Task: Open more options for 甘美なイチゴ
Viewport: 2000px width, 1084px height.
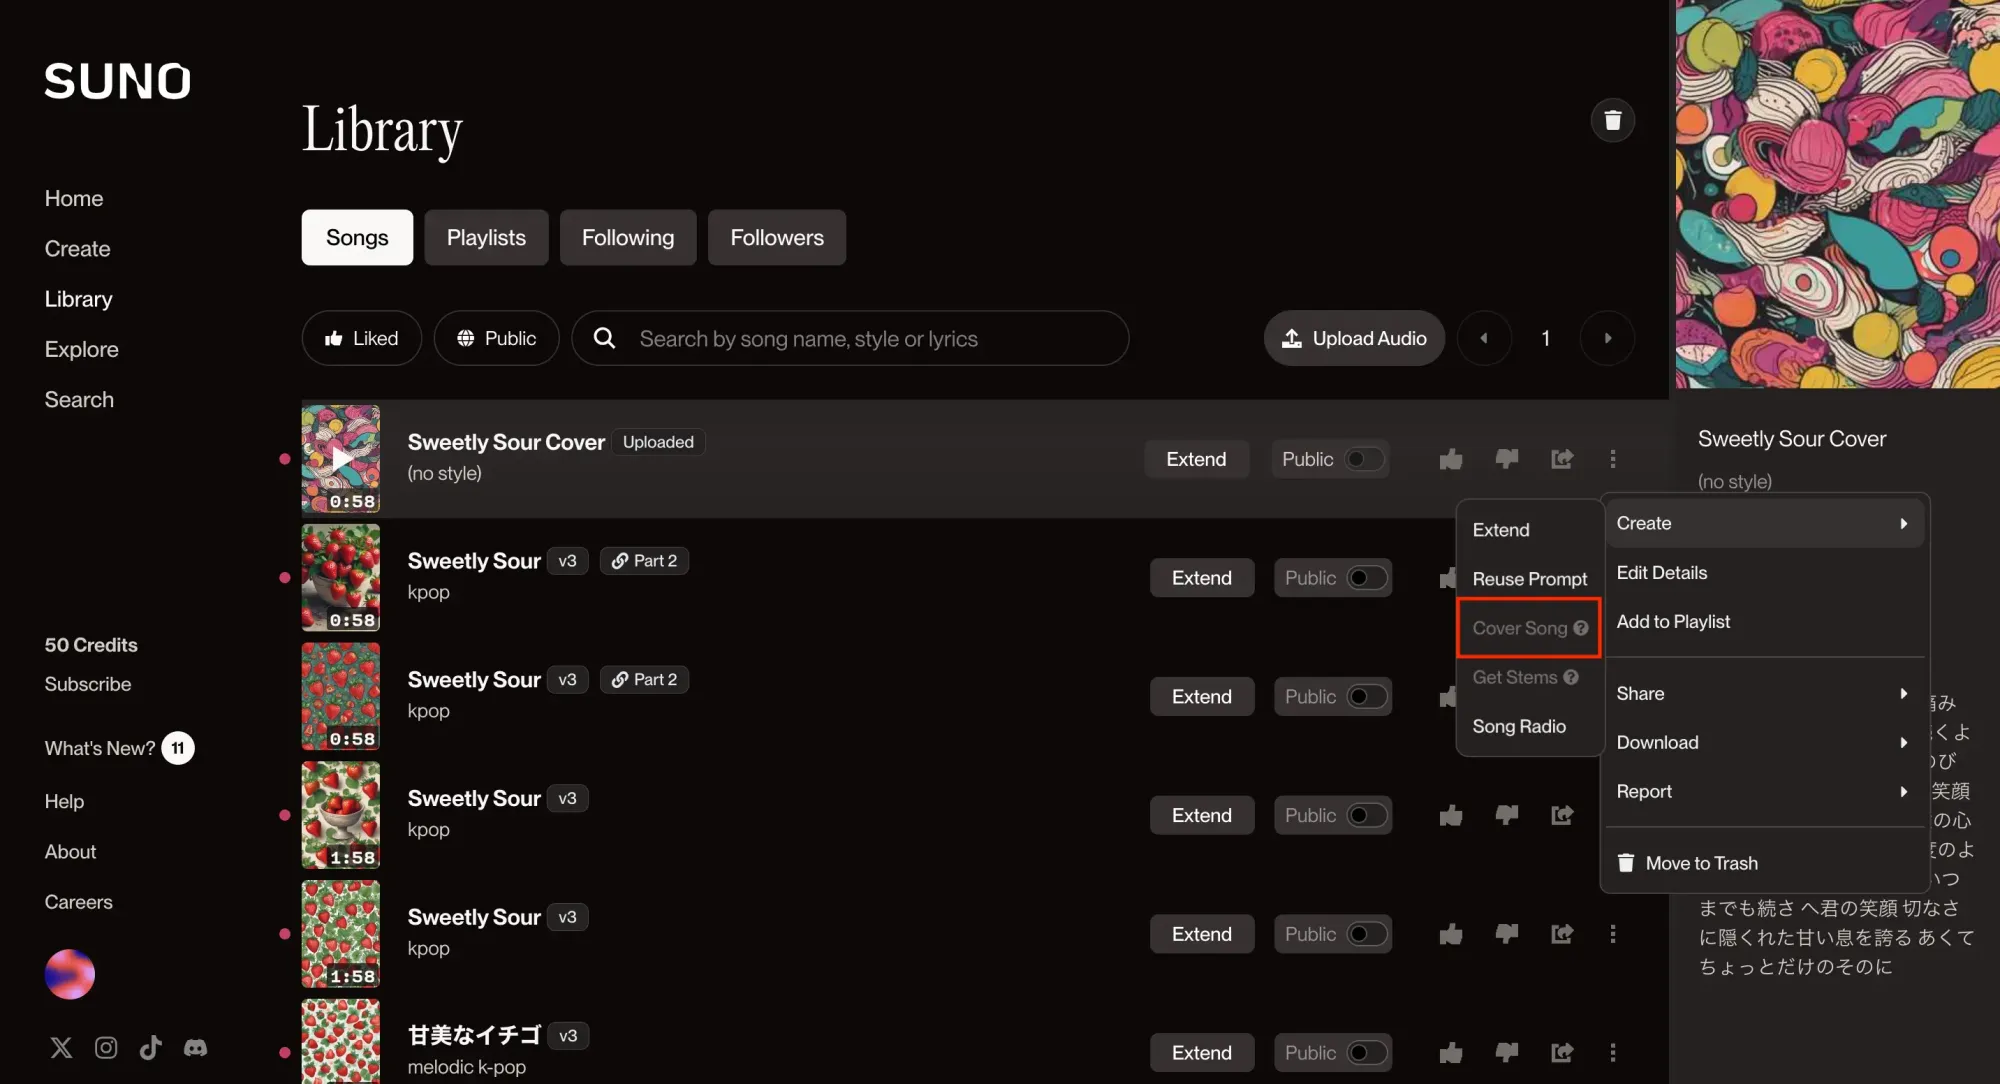Action: 1612,1052
